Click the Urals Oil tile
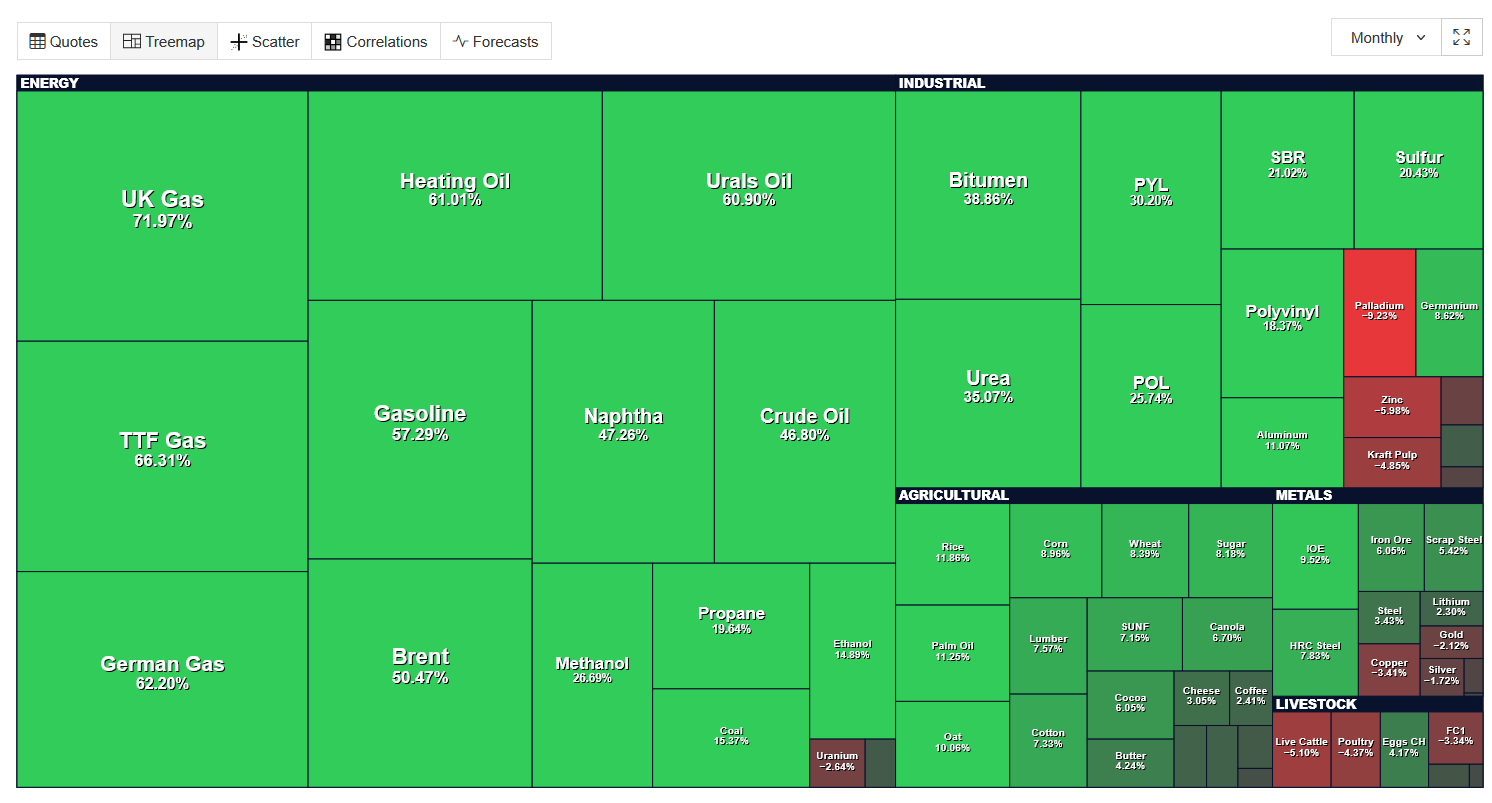This screenshot has width=1492, height=803. [x=749, y=195]
